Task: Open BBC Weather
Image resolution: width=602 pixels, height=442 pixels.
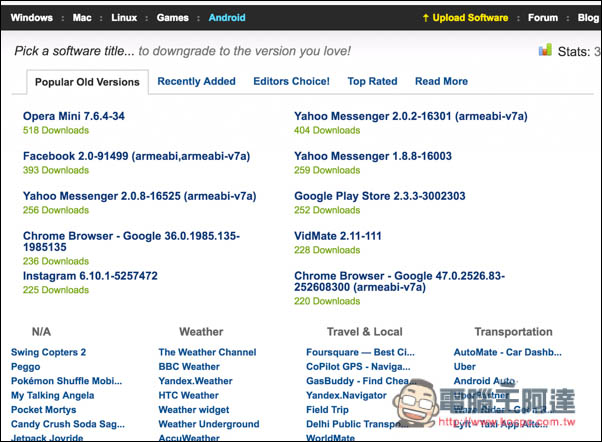Action: tap(189, 367)
